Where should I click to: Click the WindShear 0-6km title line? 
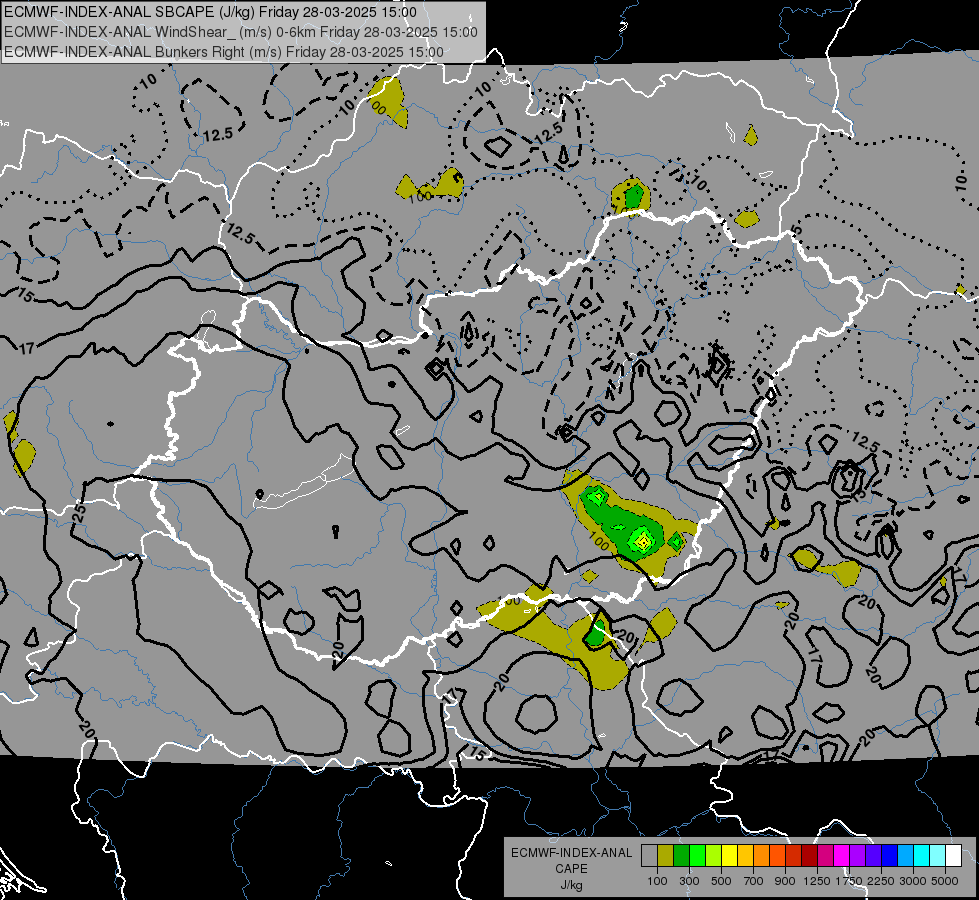tap(240, 32)
